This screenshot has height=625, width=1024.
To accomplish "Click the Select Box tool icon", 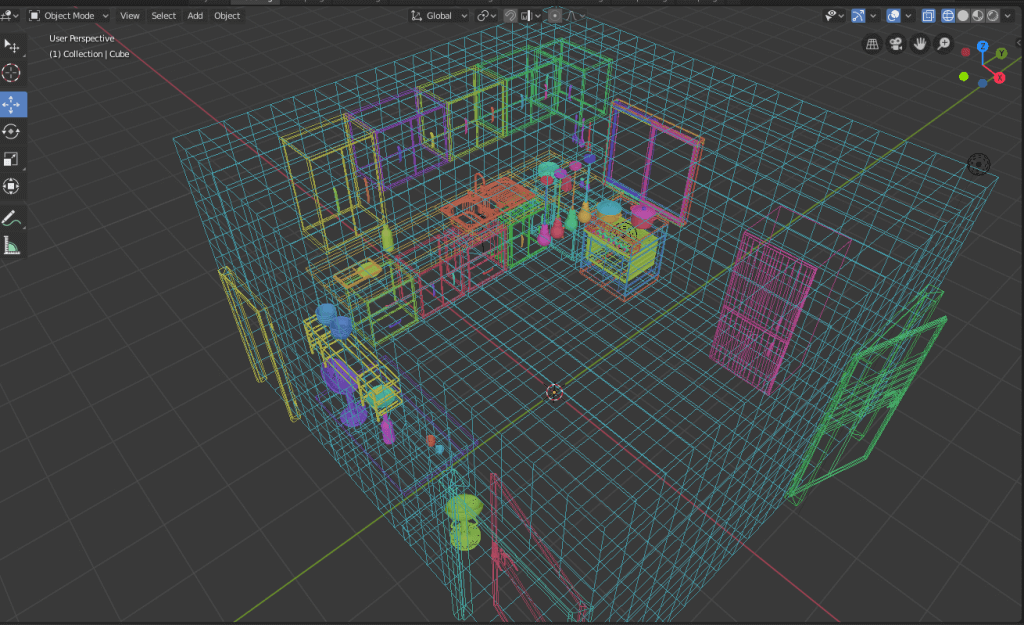I will [12, 46].
